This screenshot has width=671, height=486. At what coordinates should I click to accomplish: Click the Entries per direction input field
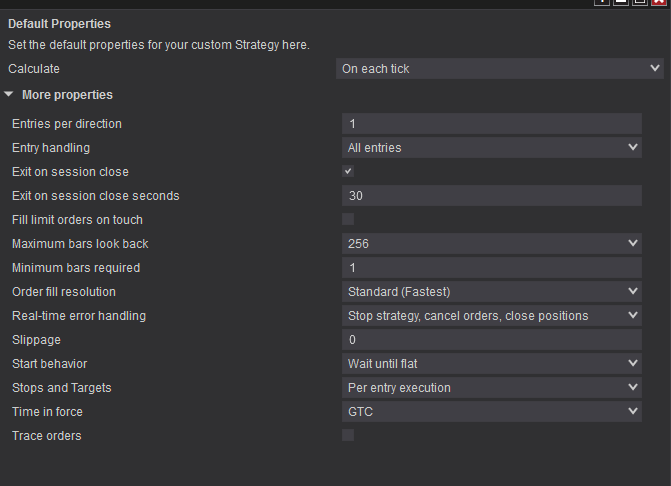point(491,124)
